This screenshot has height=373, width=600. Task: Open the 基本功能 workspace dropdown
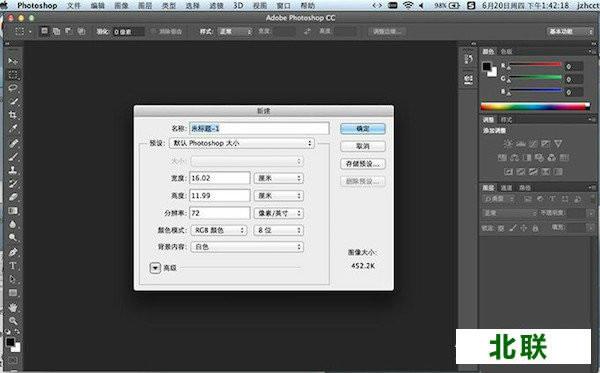pos(570,31)
